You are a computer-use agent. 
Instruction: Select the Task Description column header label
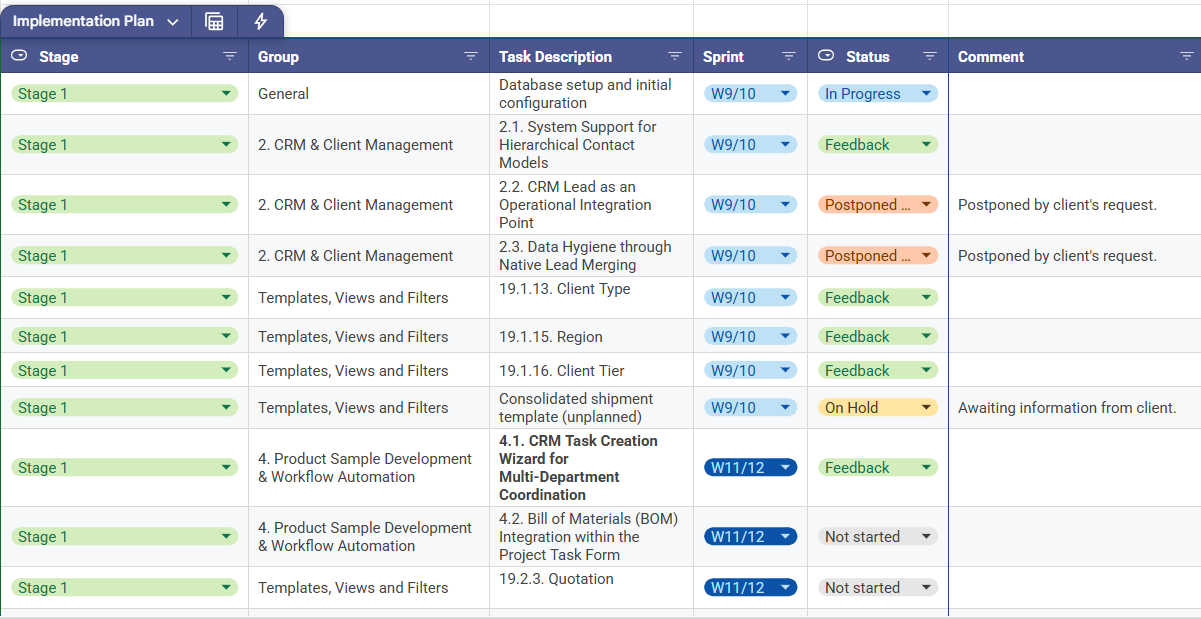[555, 57]
